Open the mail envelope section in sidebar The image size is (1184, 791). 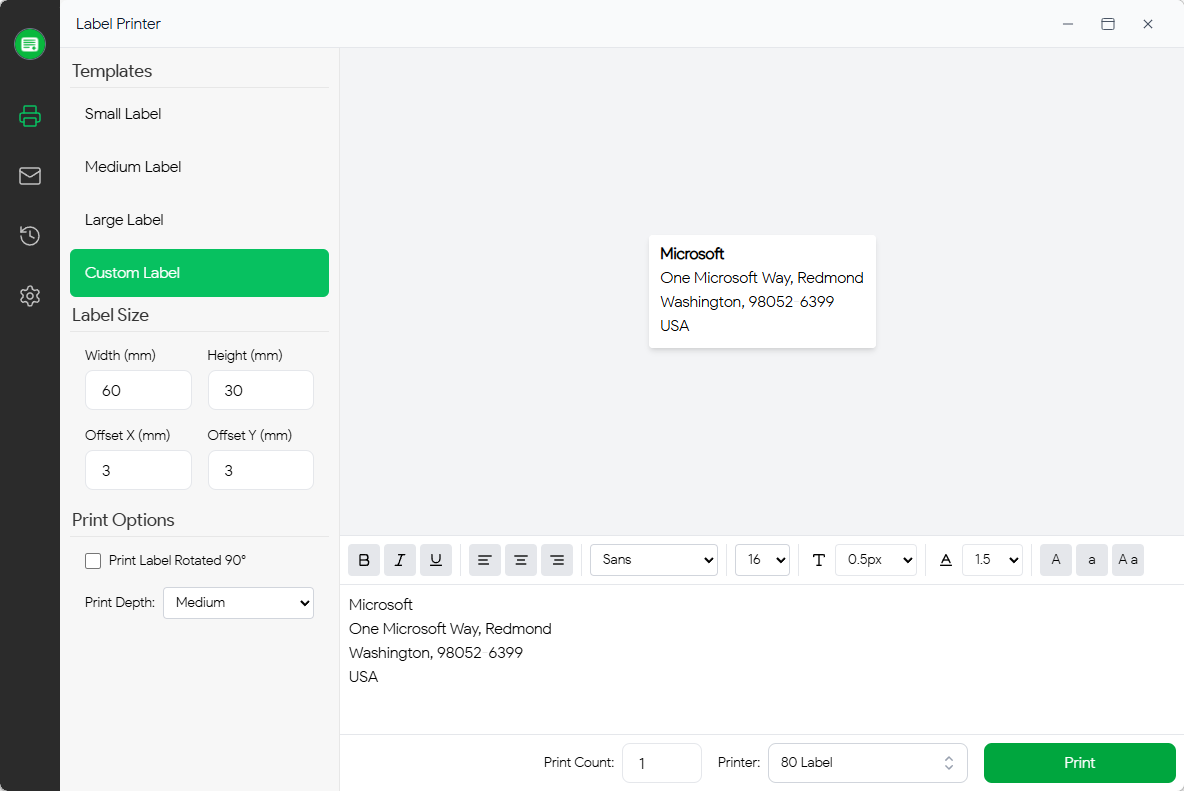29,176
